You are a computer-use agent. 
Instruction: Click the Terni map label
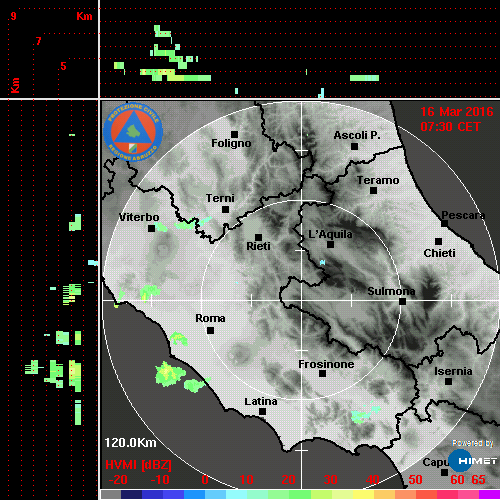tap(220, 198)
